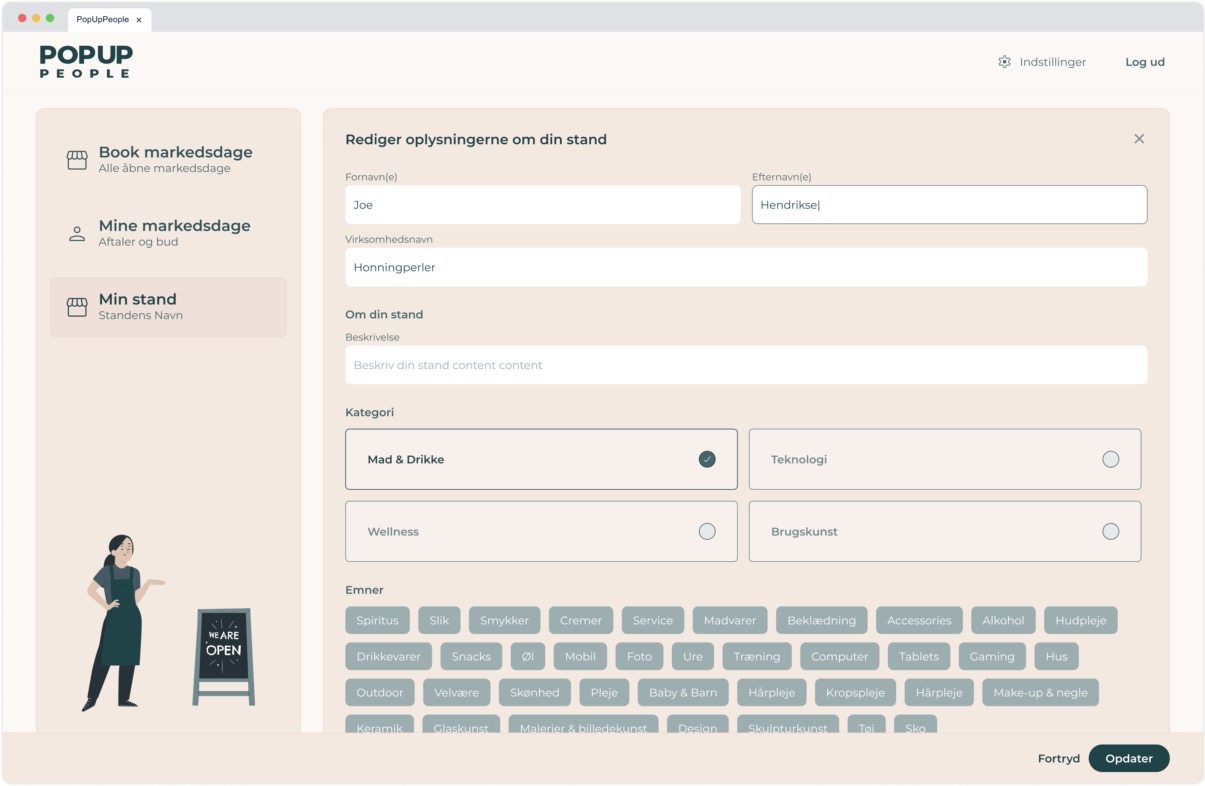This screenshot has width=1205, height=786.
Task: Close the PopUpPeople browser tab
Action: [x=139, y=18]
